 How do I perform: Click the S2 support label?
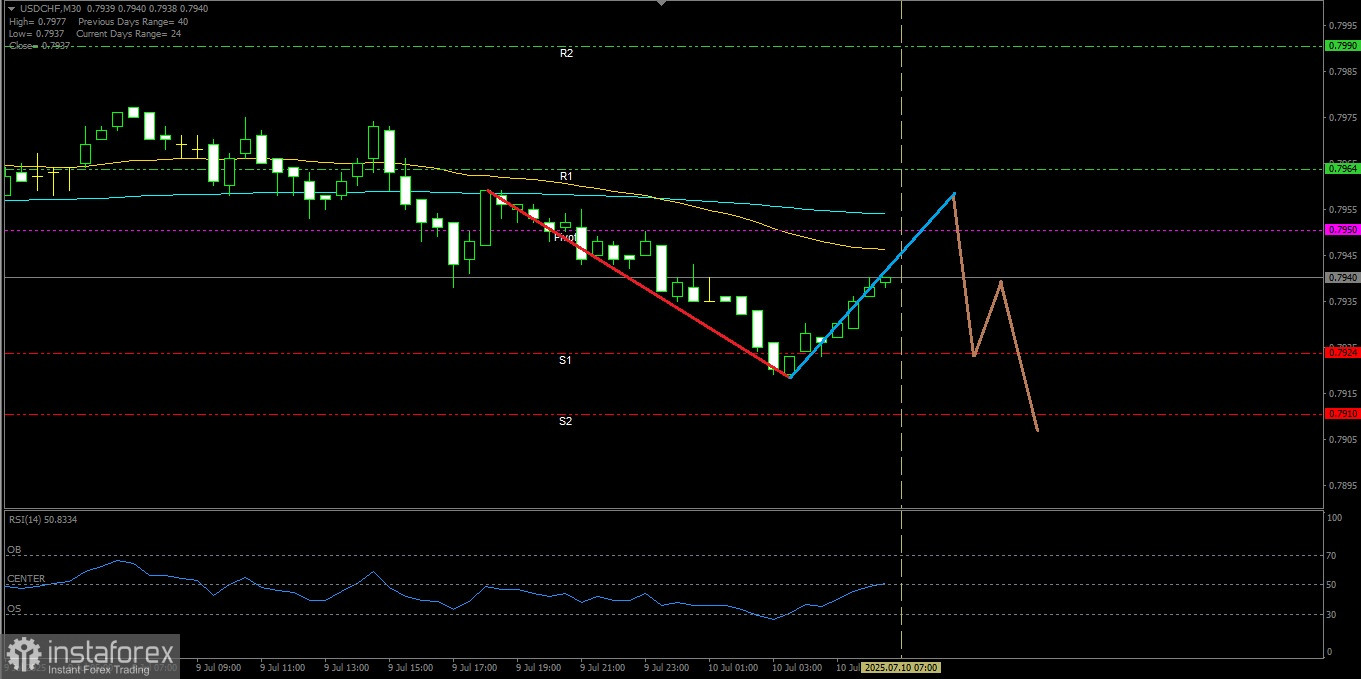(x=565, y=421)
